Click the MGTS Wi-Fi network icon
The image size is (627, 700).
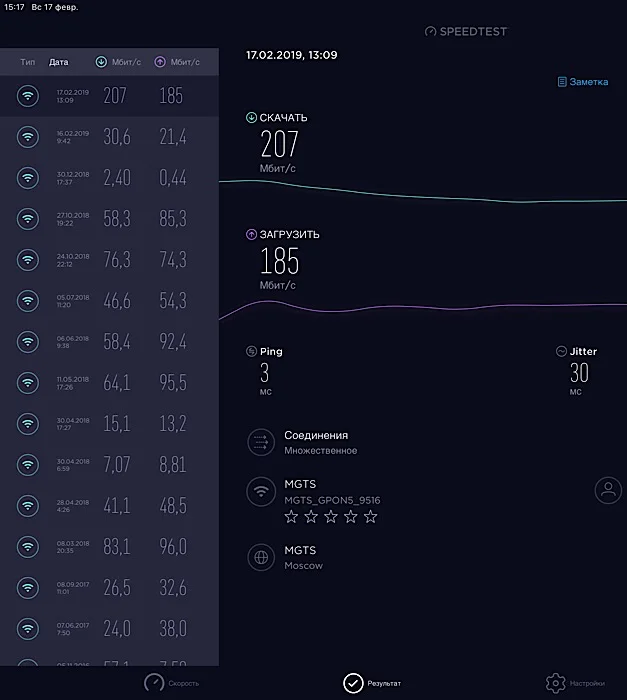click(x=262, y=491)
